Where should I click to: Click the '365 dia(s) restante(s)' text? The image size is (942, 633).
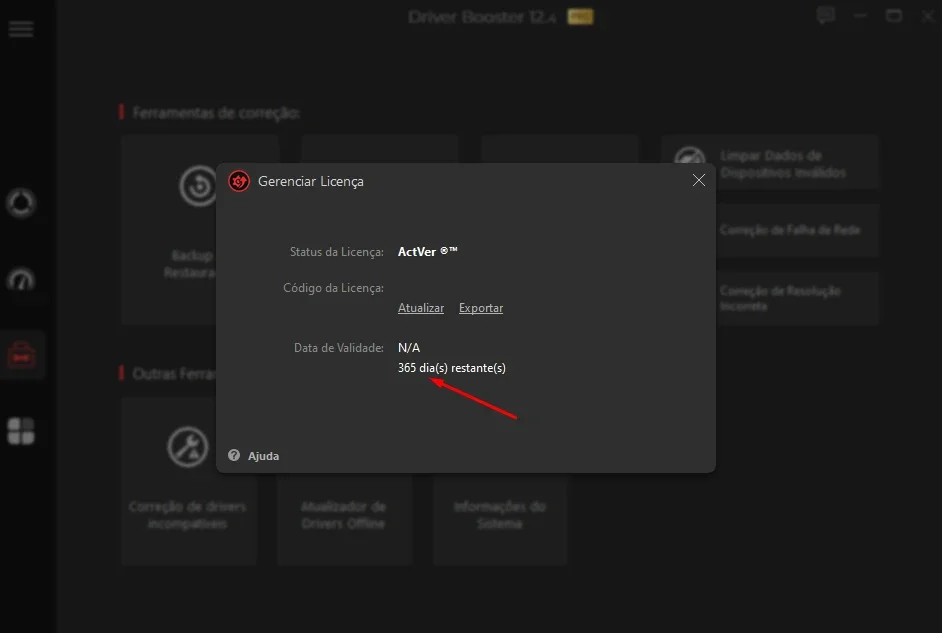pyautogui.click(x=452, y=368)
